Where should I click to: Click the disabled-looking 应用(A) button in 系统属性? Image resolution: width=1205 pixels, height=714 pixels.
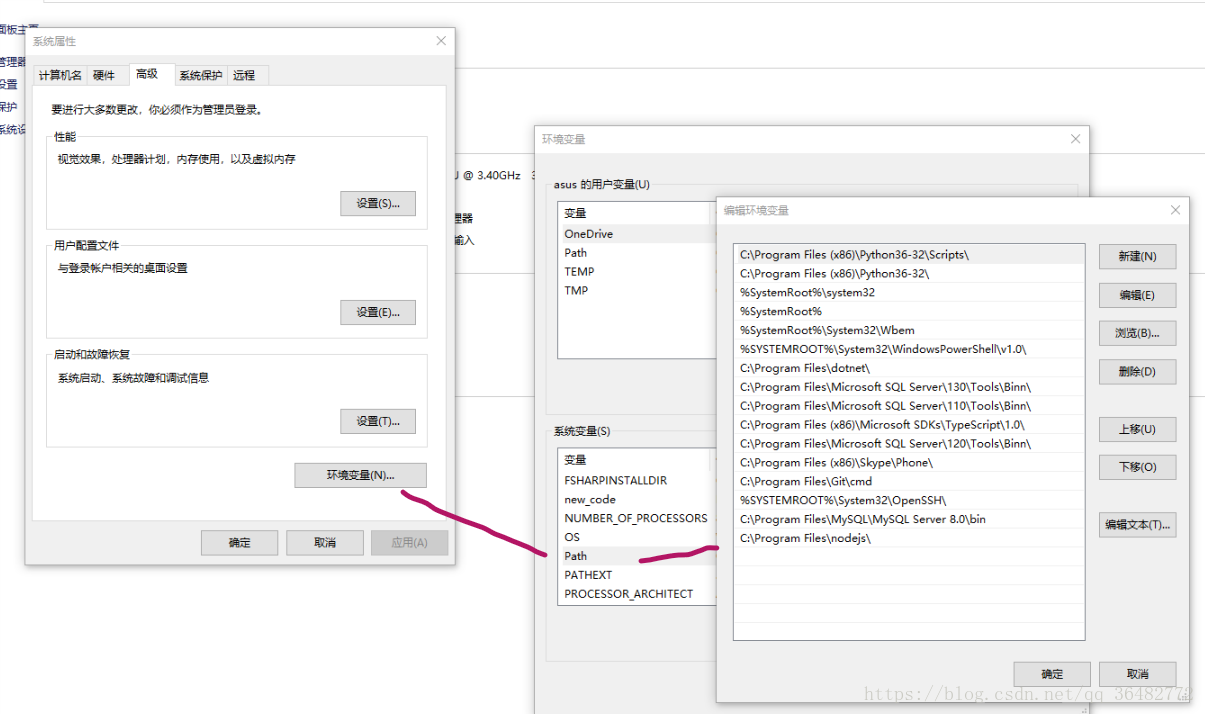(410, 542)
